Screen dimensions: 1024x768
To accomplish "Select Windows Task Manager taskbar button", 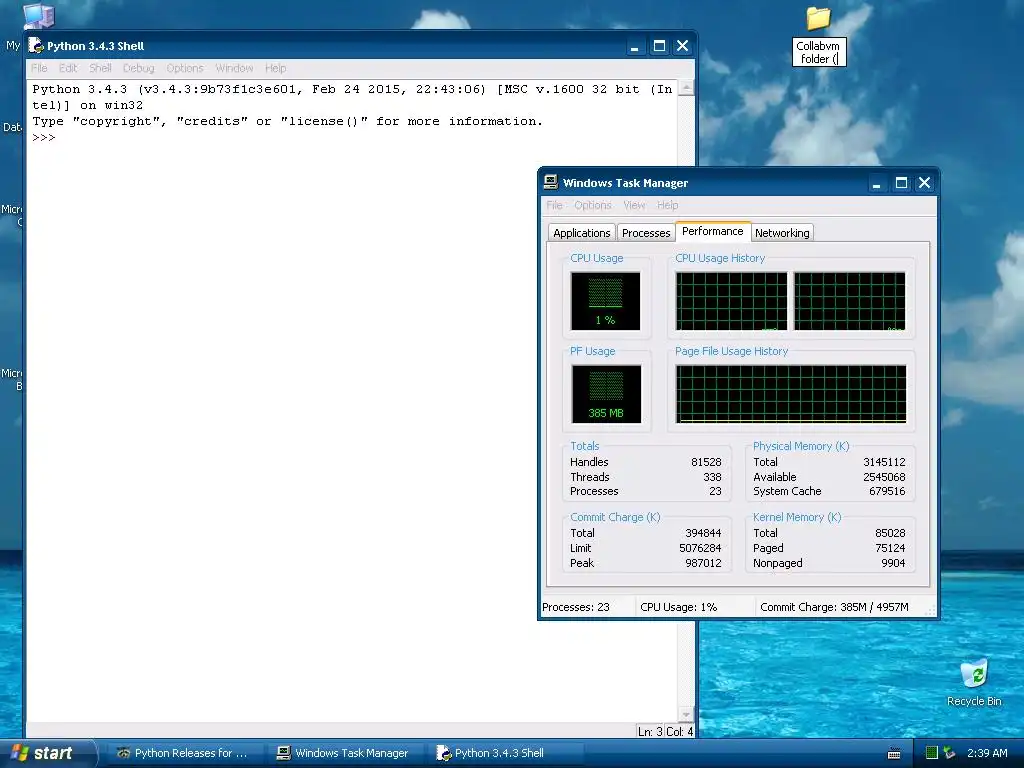I will click(x=344, y=753).
